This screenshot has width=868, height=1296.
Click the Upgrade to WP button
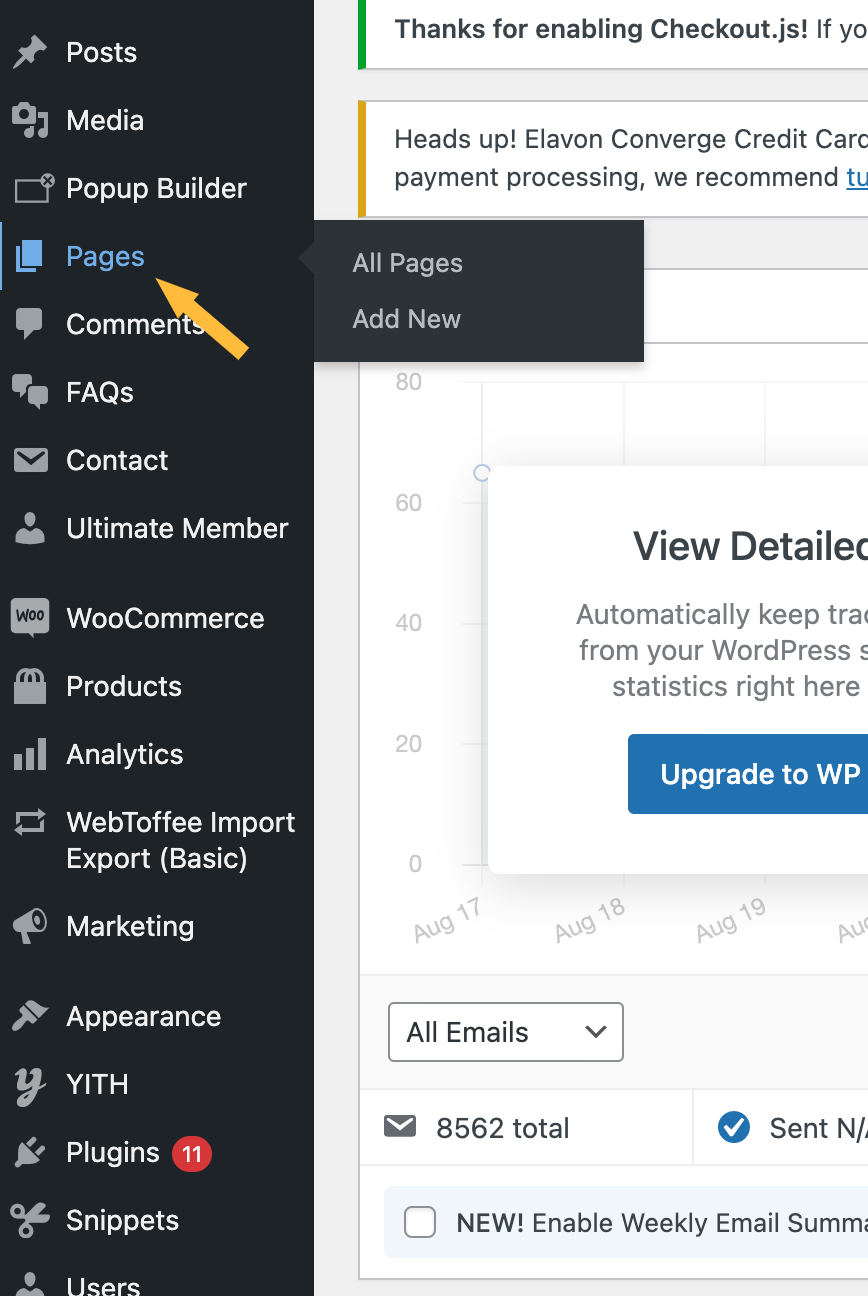(x=747, y=774)
